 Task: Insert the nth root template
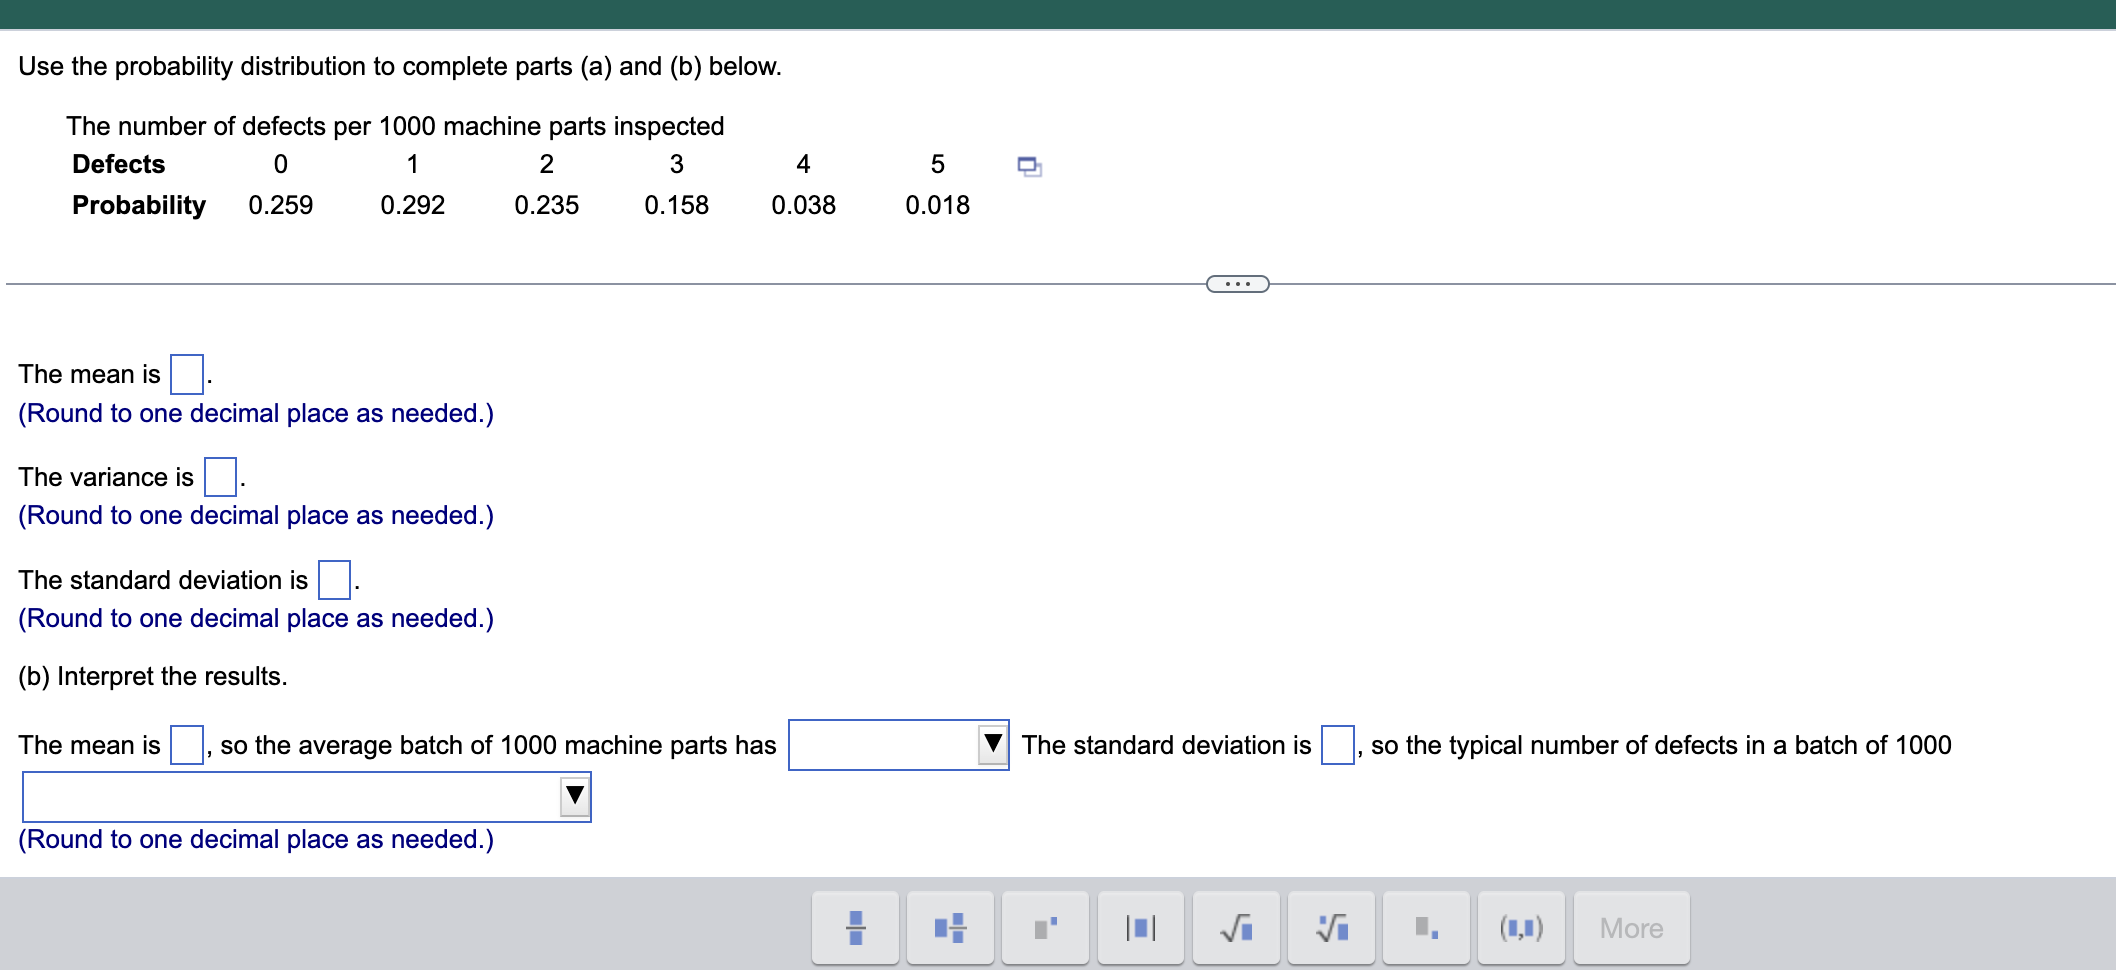tap(1331, 928)
